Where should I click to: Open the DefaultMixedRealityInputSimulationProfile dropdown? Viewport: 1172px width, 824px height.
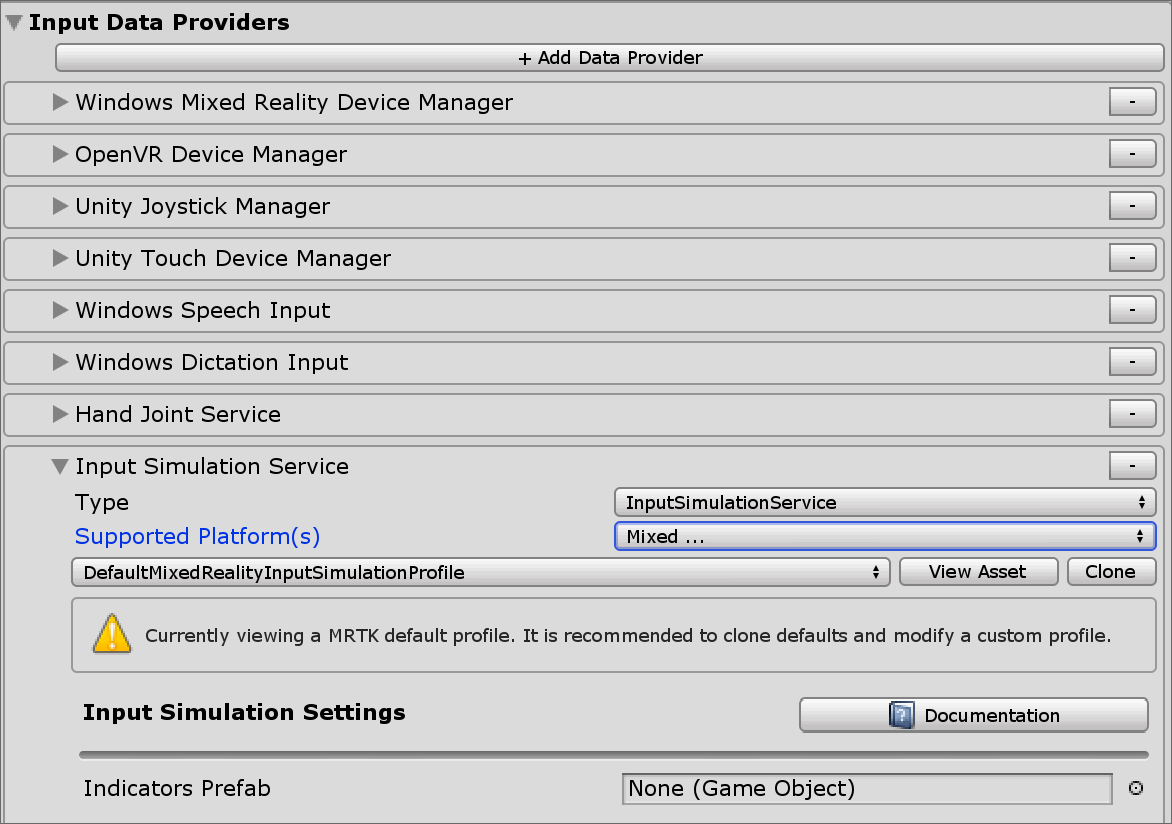tap(480, 571)
